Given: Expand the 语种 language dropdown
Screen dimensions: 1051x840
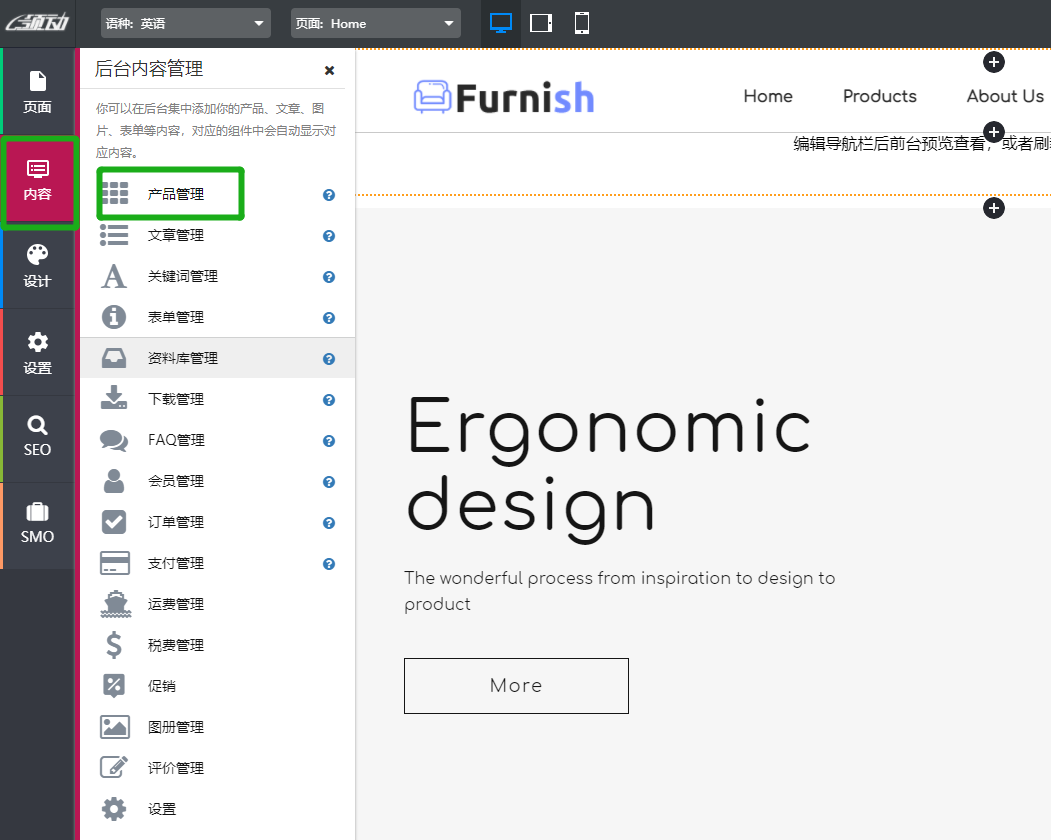Looking at the screenshot, I should coord(186,23).
